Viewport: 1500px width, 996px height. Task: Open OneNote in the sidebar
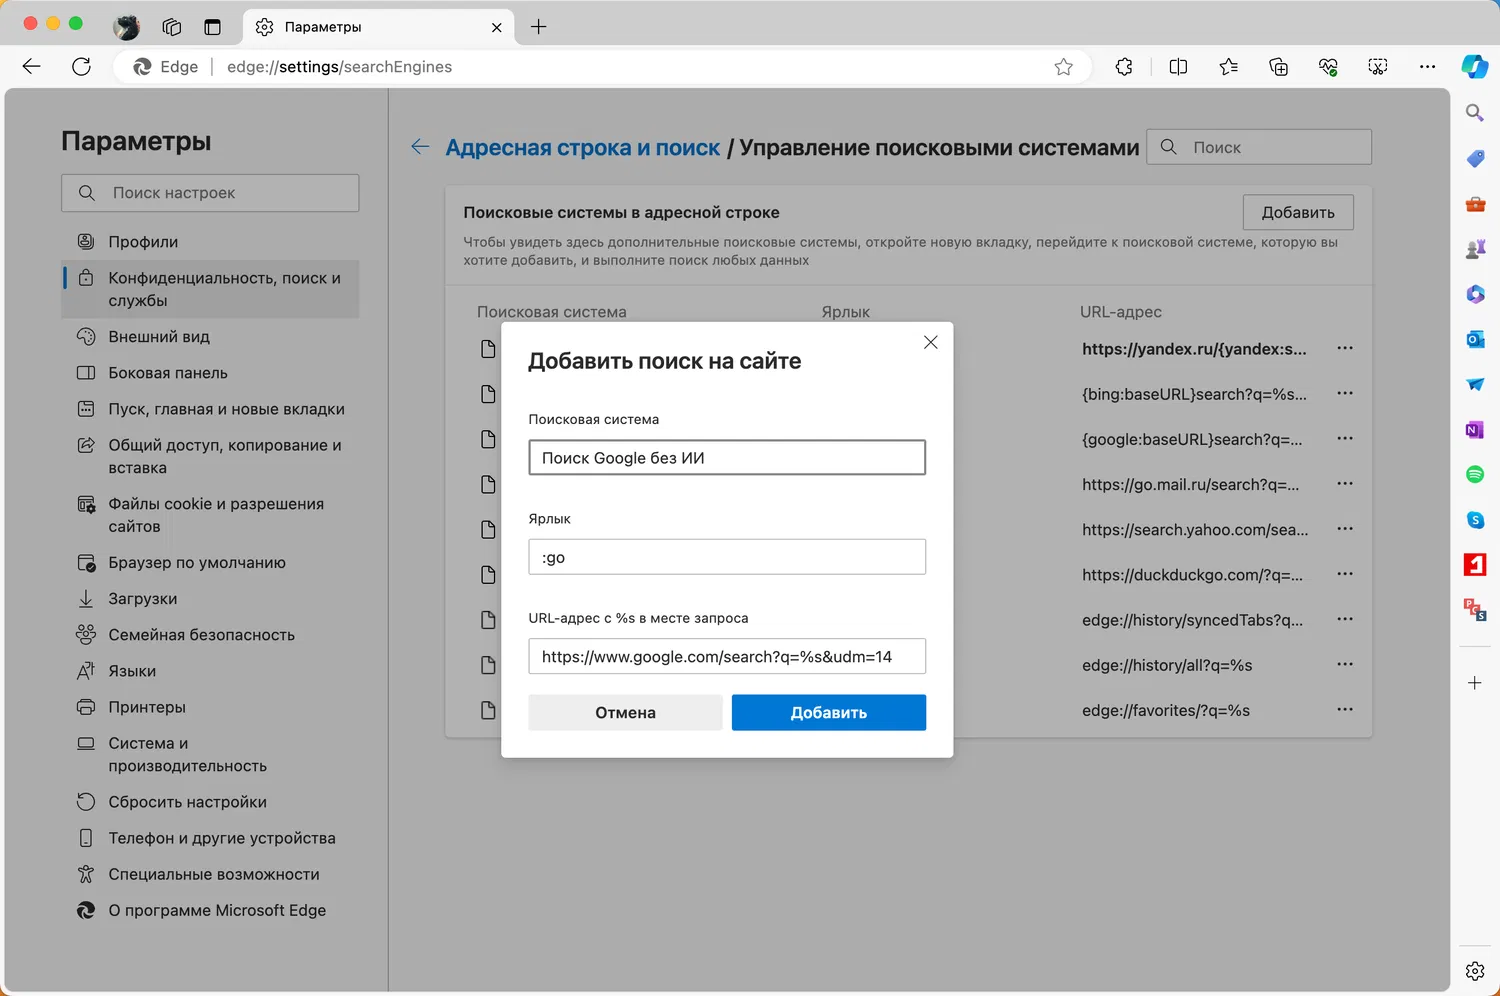click(x=1475, y=430)
